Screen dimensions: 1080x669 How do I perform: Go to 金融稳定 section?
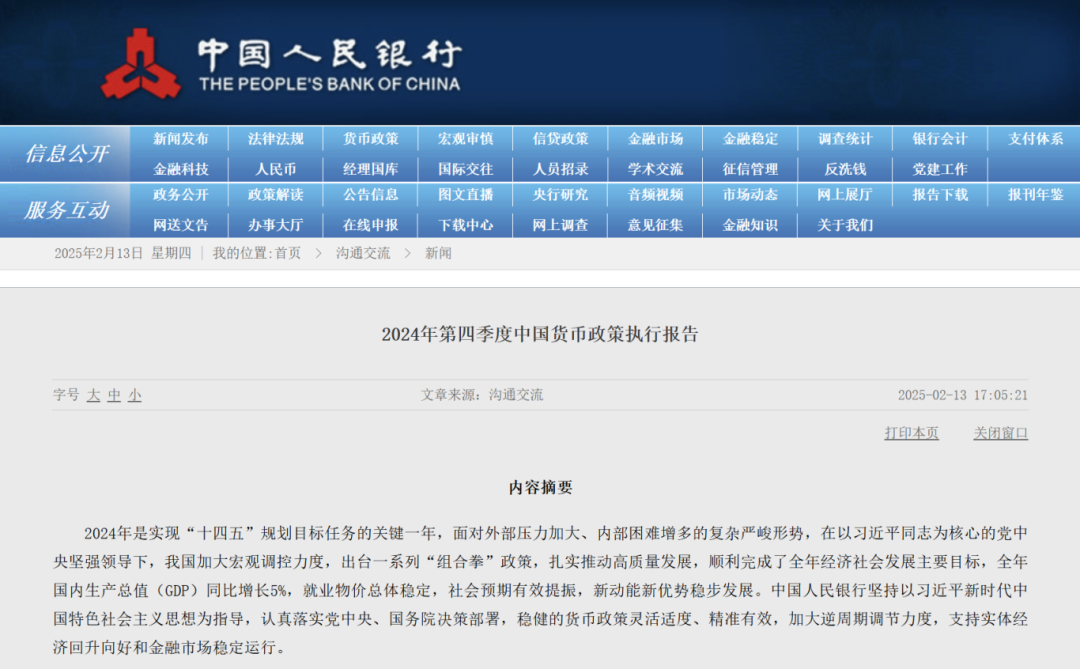pyautogui.click(x=750, y=139)
